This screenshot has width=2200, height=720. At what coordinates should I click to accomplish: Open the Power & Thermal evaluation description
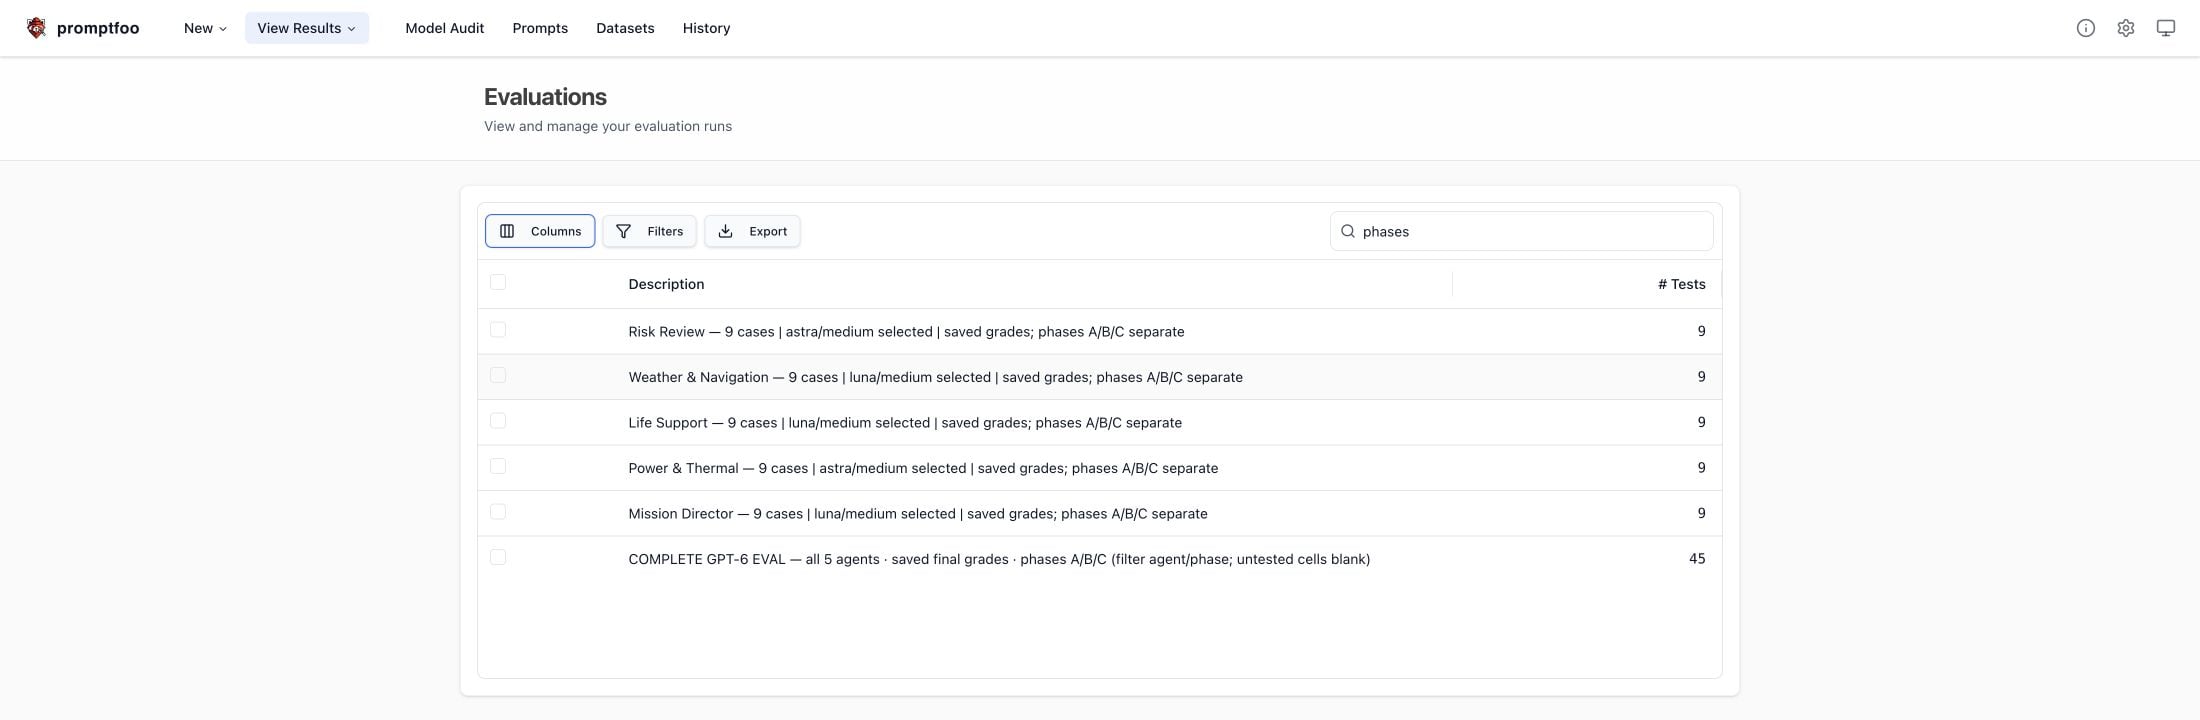point(923,468)
